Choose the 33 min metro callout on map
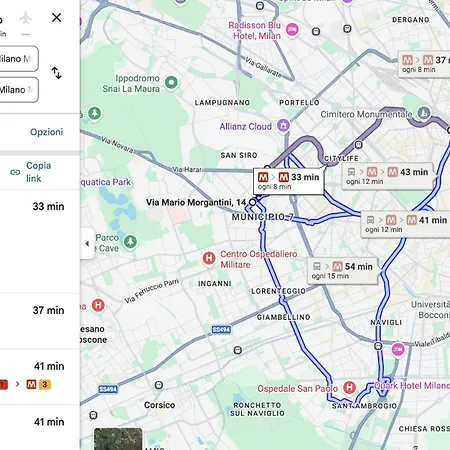This screenshot has width=450, height=450. (x=288, y=181)
